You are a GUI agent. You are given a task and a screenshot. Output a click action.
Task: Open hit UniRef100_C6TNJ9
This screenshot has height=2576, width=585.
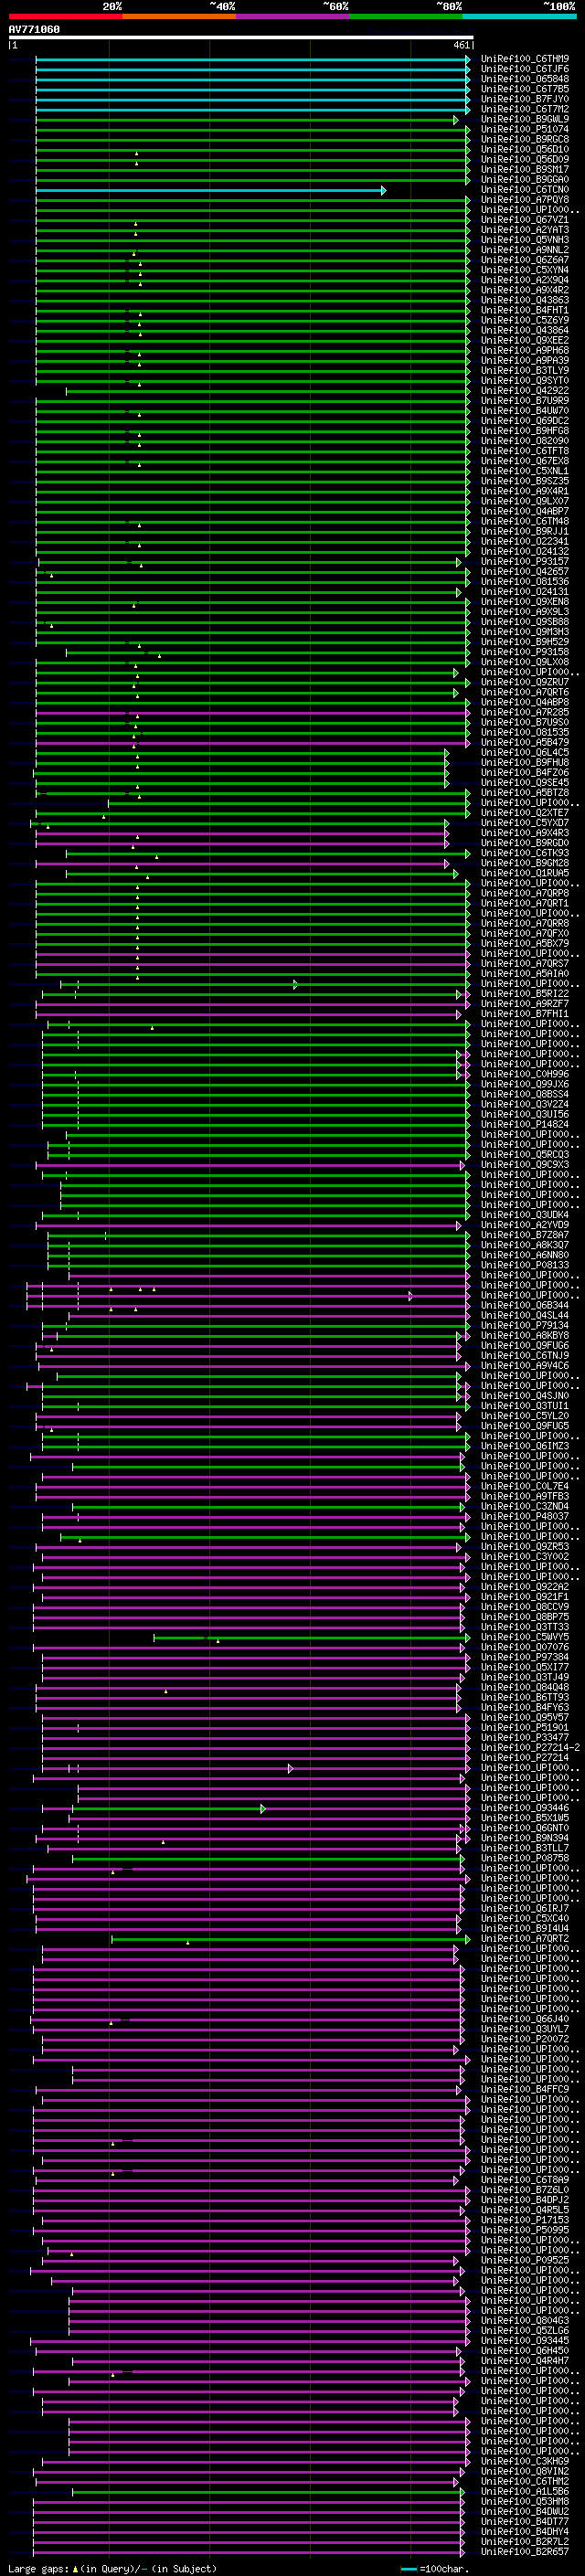coord(525,1355)
